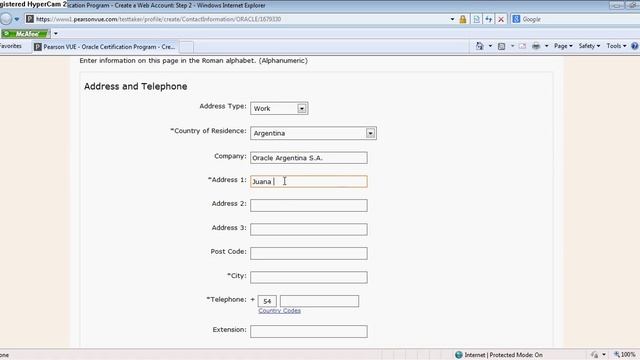
Task: Click into the Company field
Action: pyautogui.click(x=309, y=158)
